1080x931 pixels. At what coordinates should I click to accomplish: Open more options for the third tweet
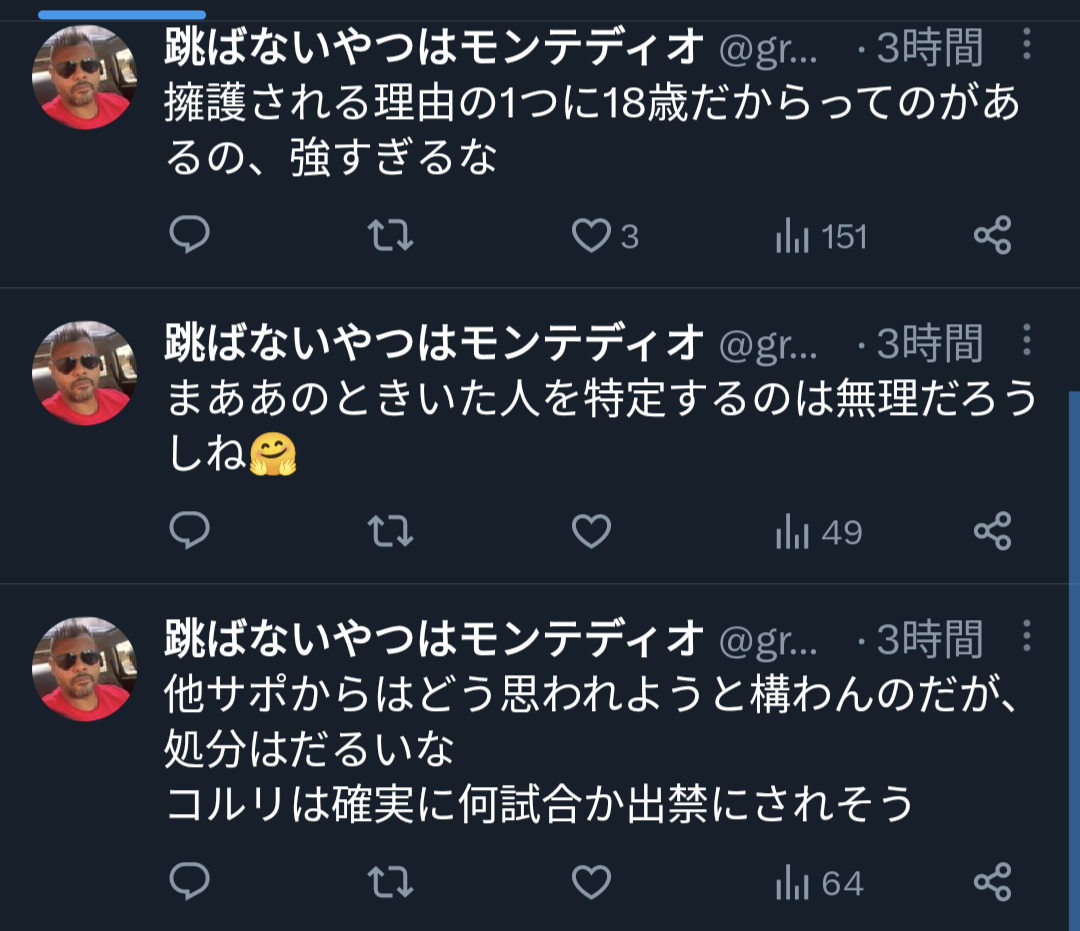tap(1027, 636)
